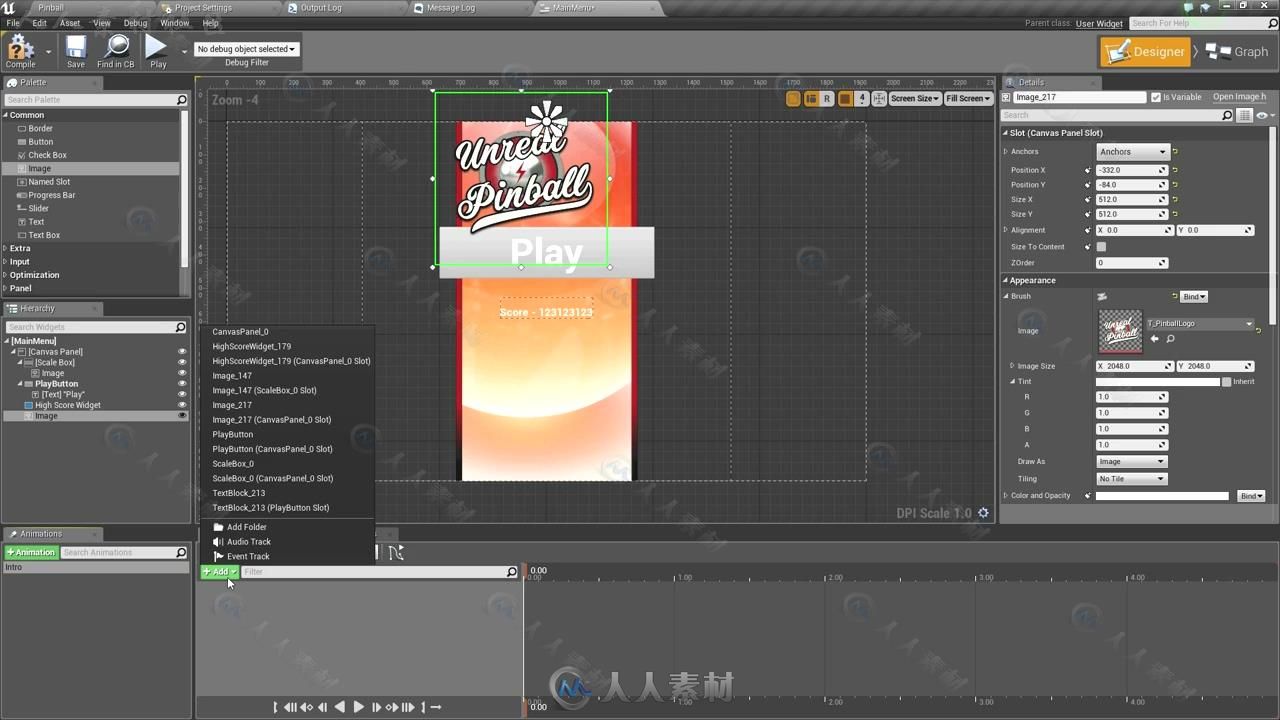This screenshot has height=720, width=1280.
Task: Open the Draw As dropdown
Action: 1132,462
